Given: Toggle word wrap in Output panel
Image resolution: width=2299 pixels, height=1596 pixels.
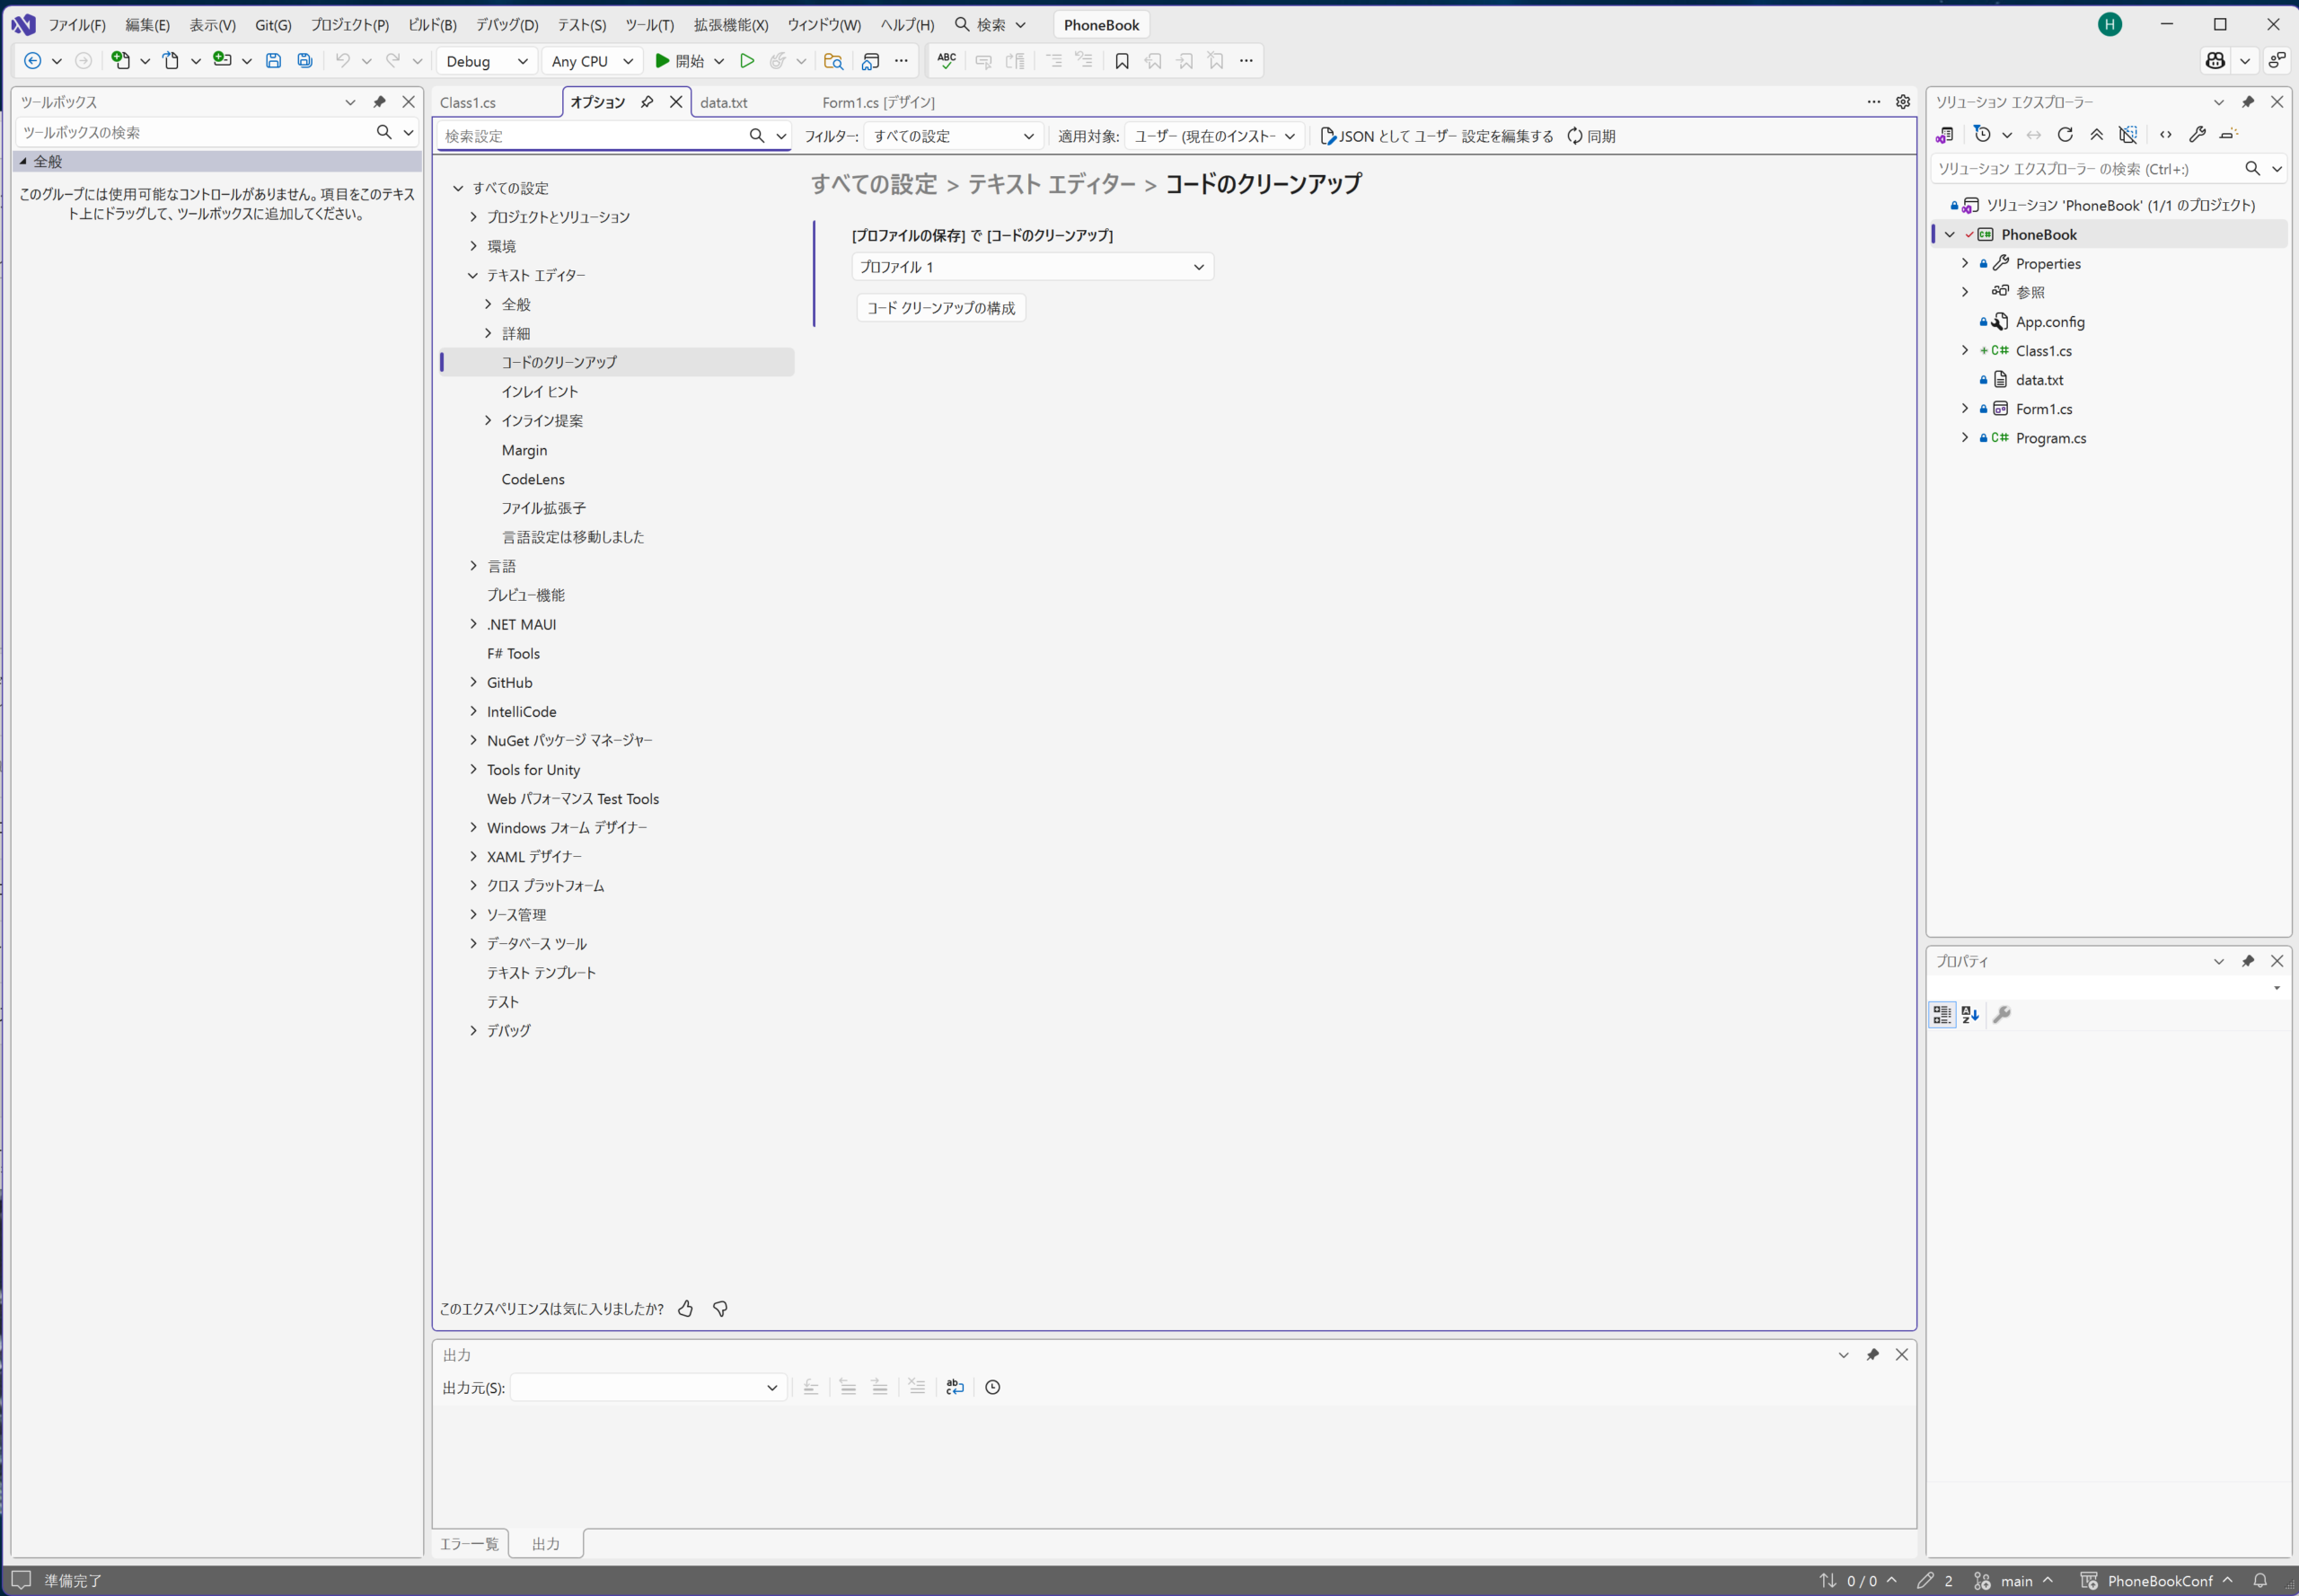Looking at the screenshot, I should (x=955, y=1388).
